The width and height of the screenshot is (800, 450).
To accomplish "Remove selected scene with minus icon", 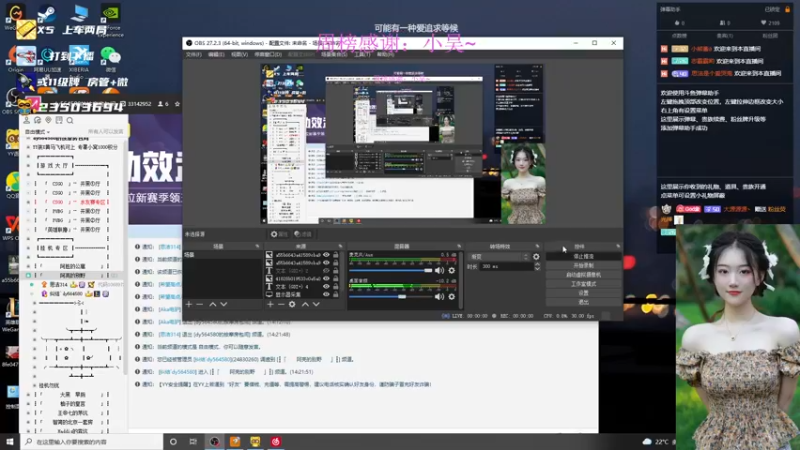I will (200, 304).
